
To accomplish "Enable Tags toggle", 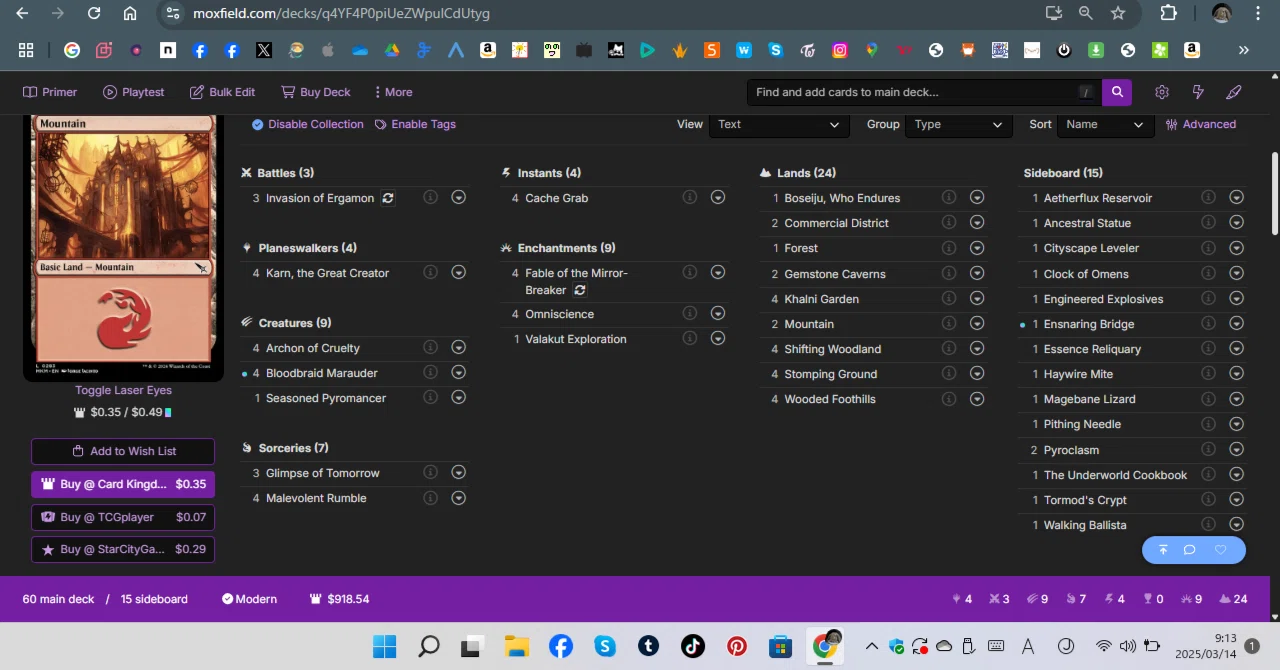I will tap(415, 124).
